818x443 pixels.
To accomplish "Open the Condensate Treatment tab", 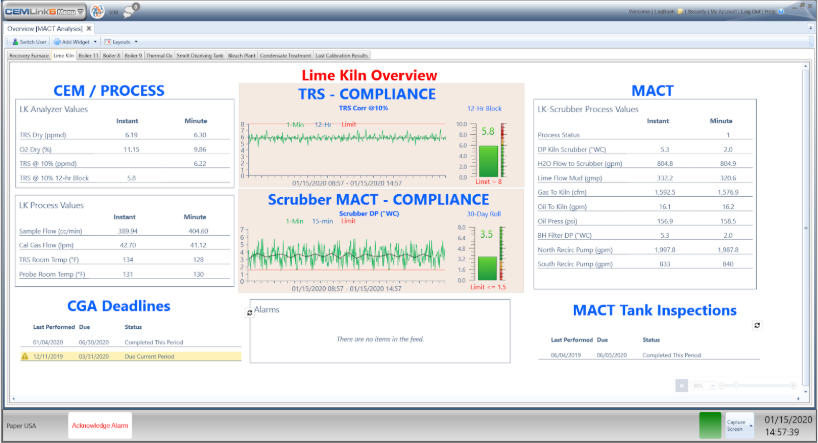I will click(x=285, y=55).
